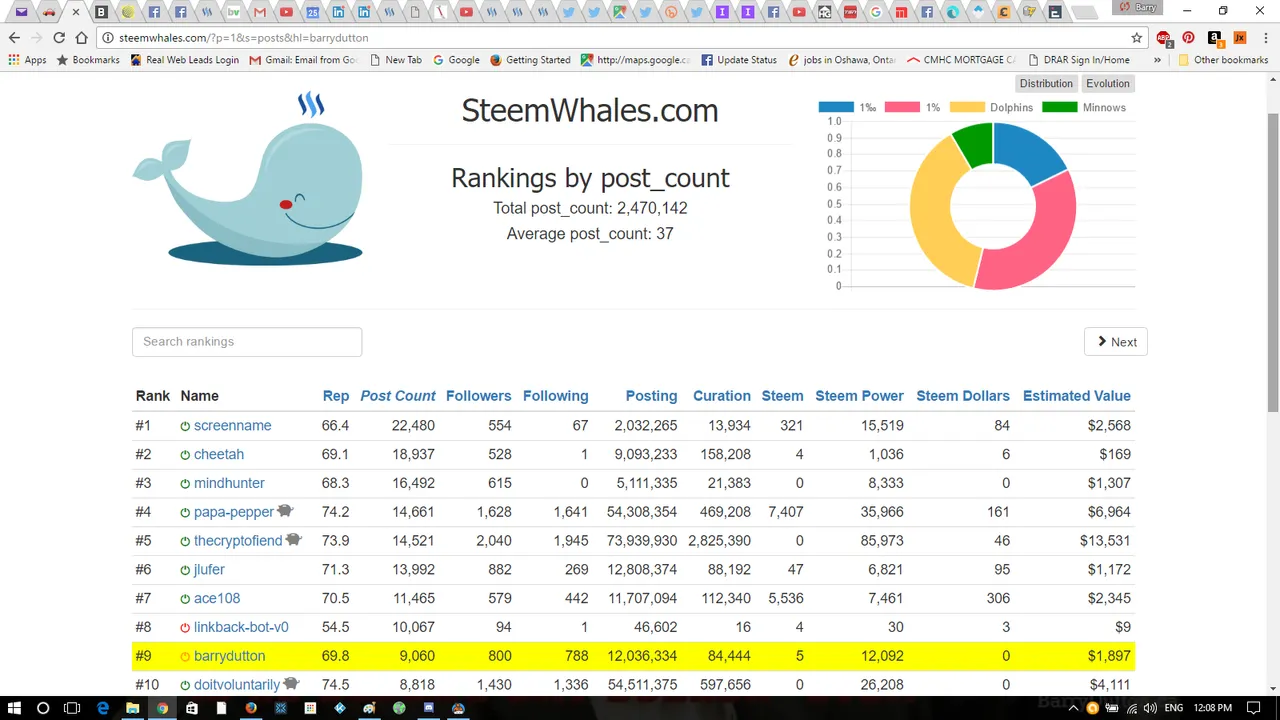Toggle the pink 1% legend swatch
Image resolution: width=1280 pixels, height=720 pixels.
[x=902, y=107]
